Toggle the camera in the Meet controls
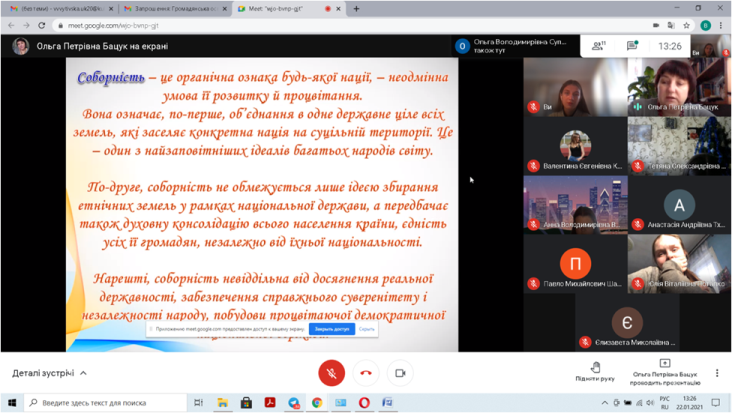 tap(400, 372)
